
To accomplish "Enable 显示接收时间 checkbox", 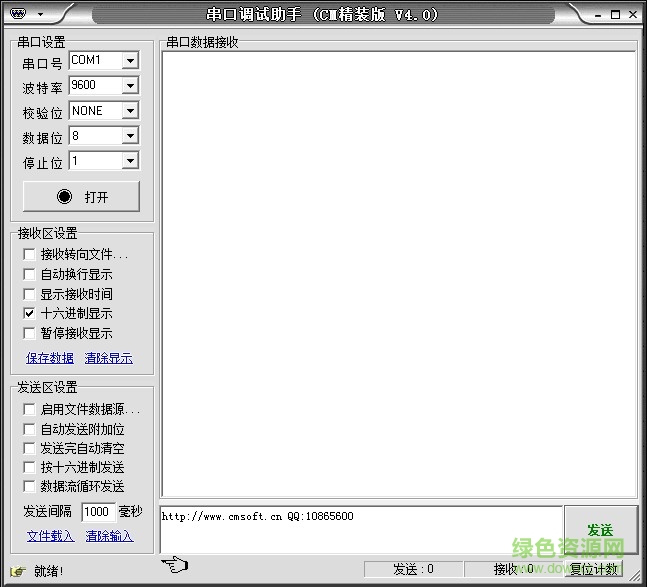I will click(29, 295).
